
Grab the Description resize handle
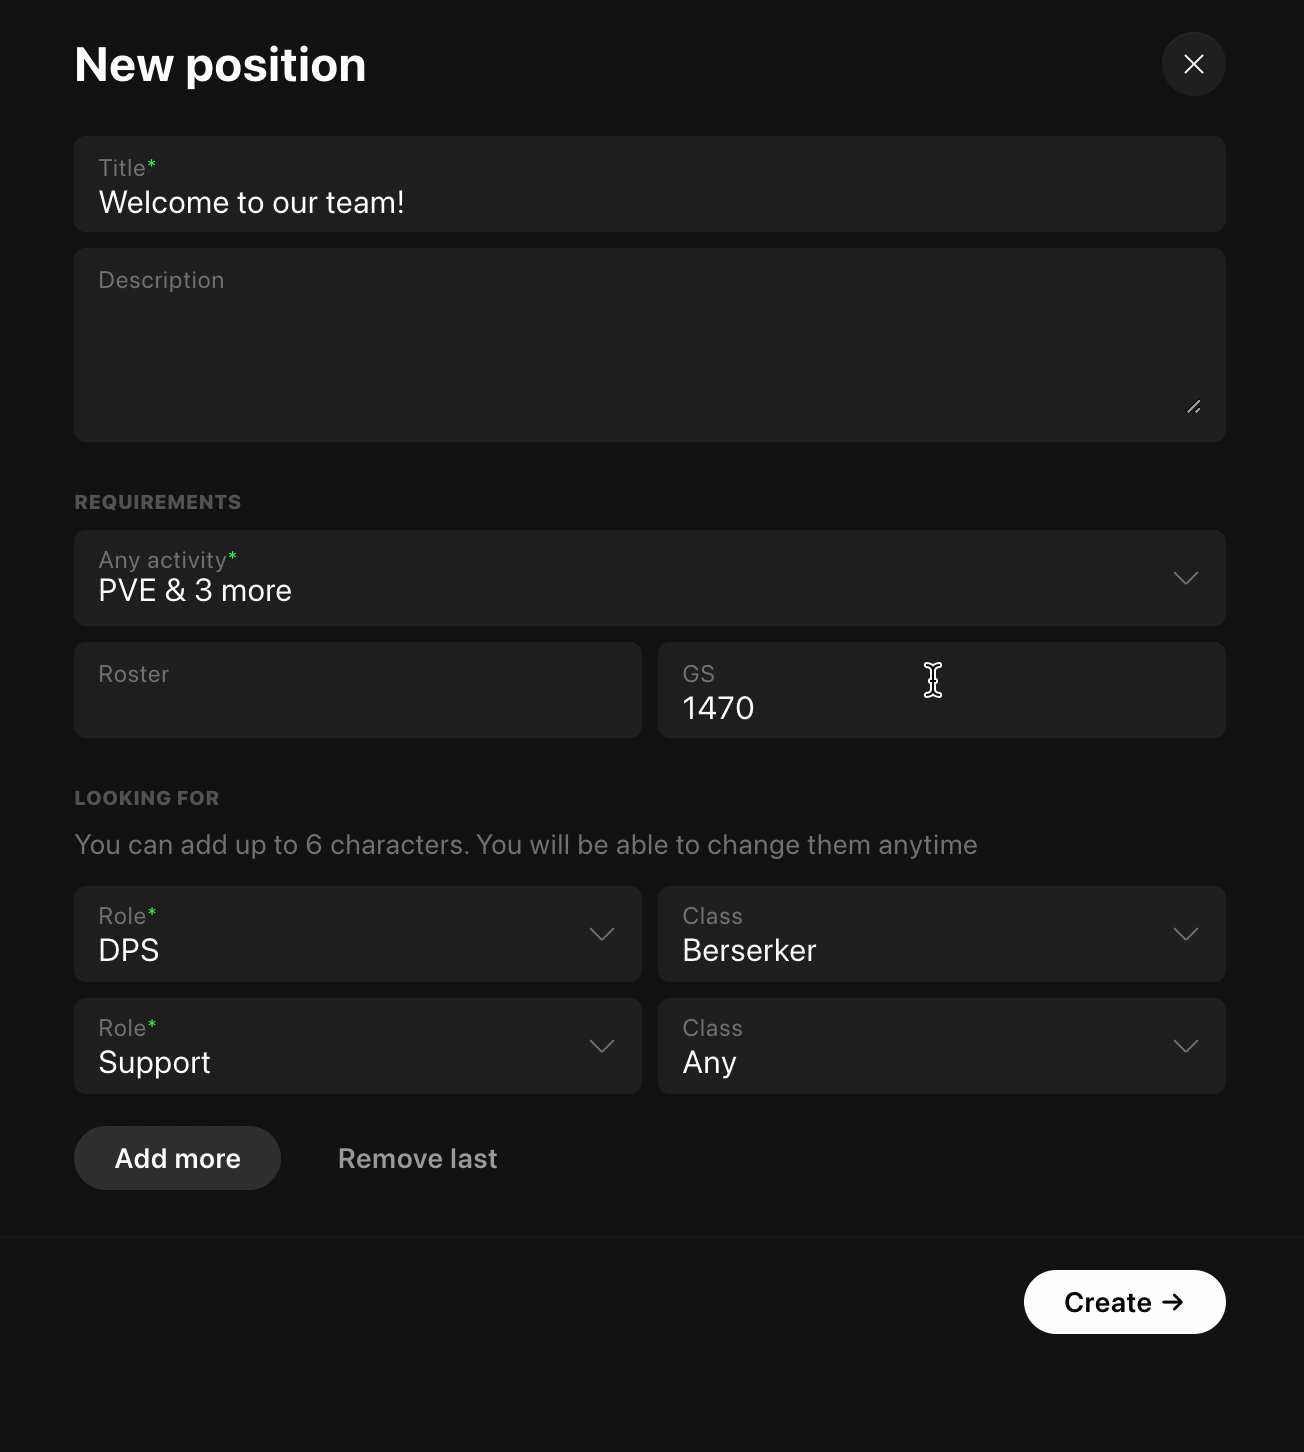(x=1193, y=407)
